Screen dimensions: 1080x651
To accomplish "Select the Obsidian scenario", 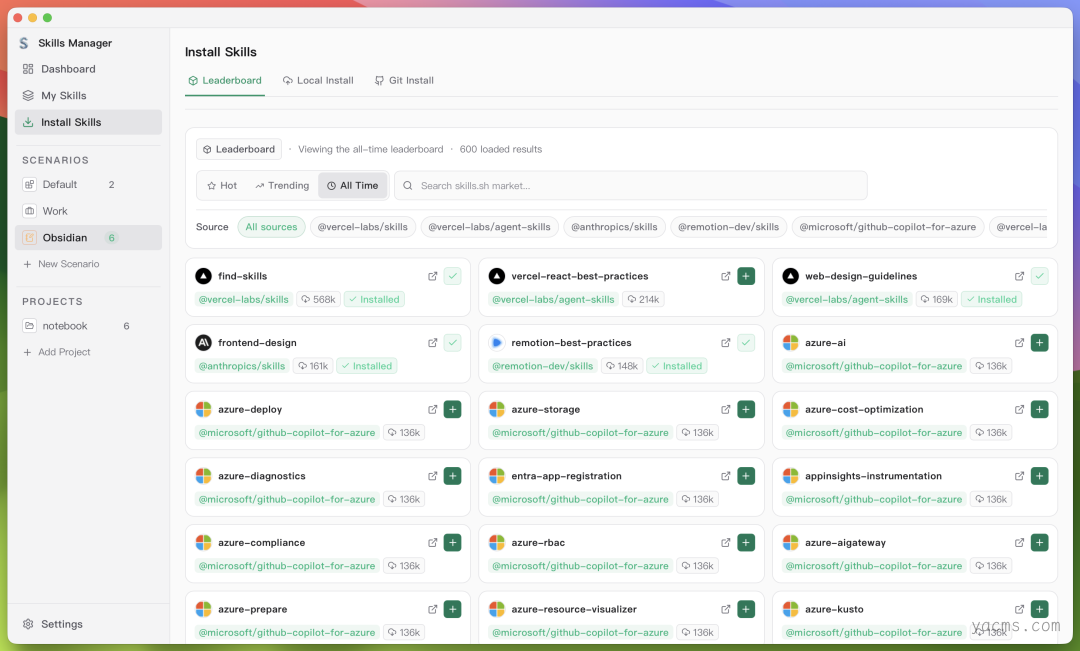I will [x=88, y=238].
